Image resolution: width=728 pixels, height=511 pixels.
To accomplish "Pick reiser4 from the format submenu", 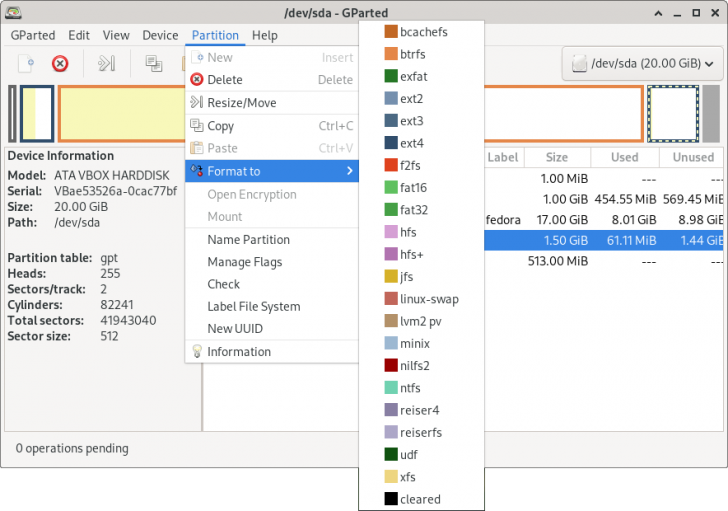I will click(422, 411).
